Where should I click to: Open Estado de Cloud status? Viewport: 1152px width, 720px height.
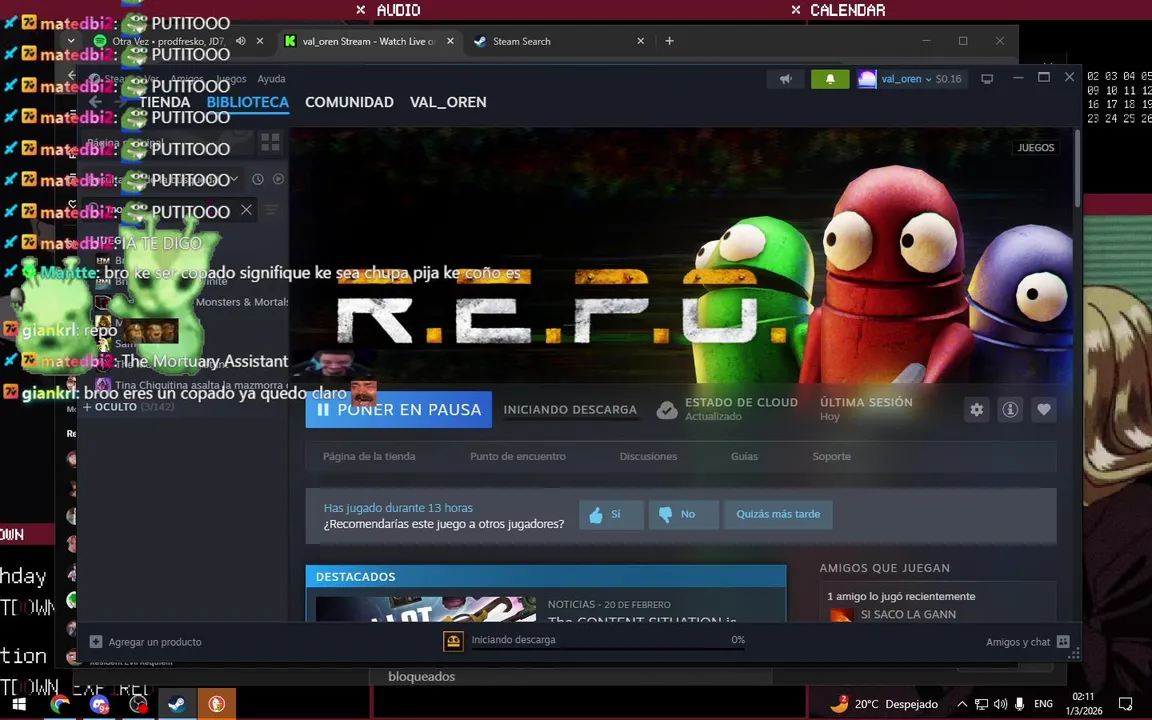pos(727,409)
